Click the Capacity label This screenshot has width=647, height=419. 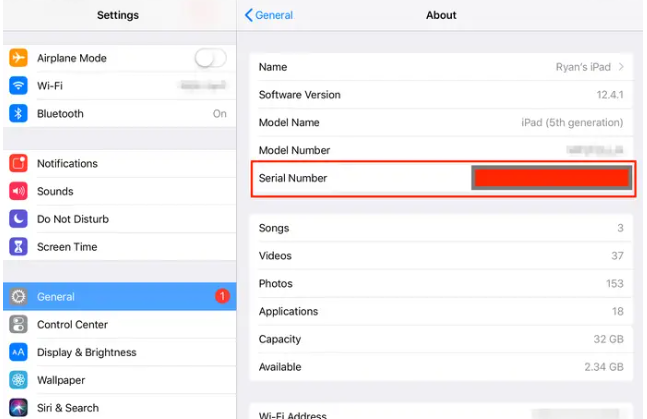280,339
